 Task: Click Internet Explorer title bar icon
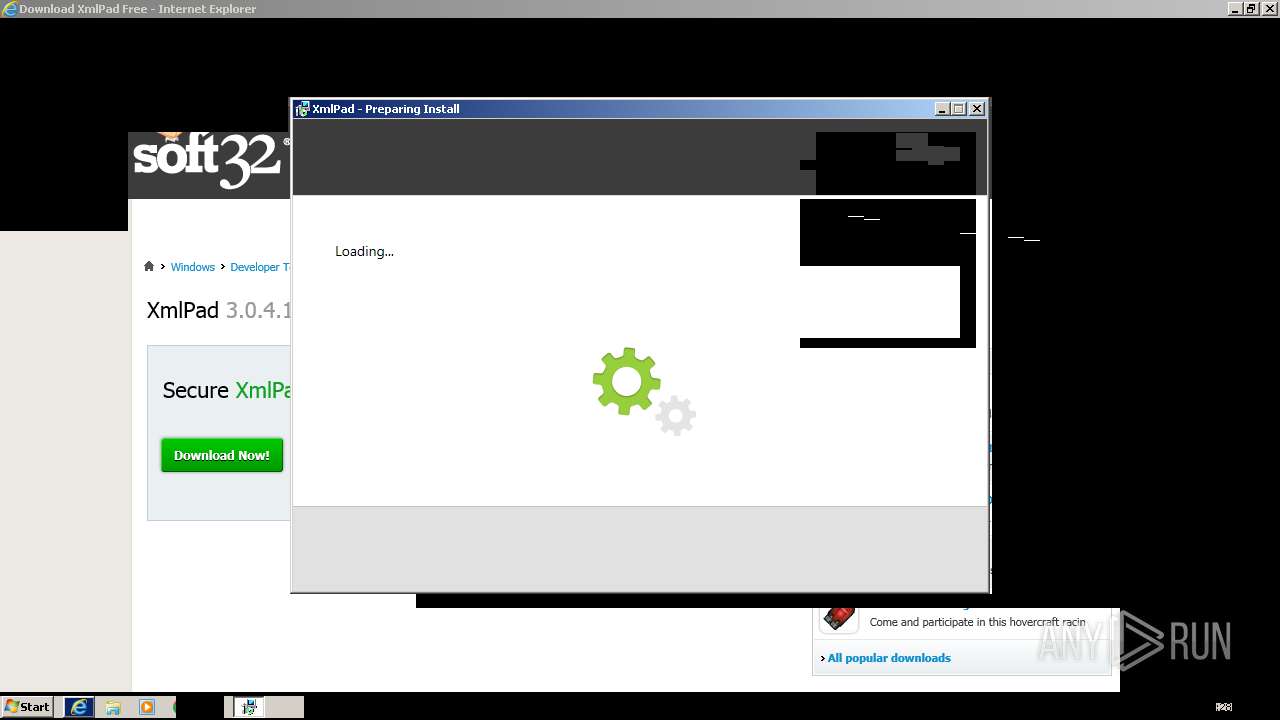pyautogui.click(x=10, y=9)
